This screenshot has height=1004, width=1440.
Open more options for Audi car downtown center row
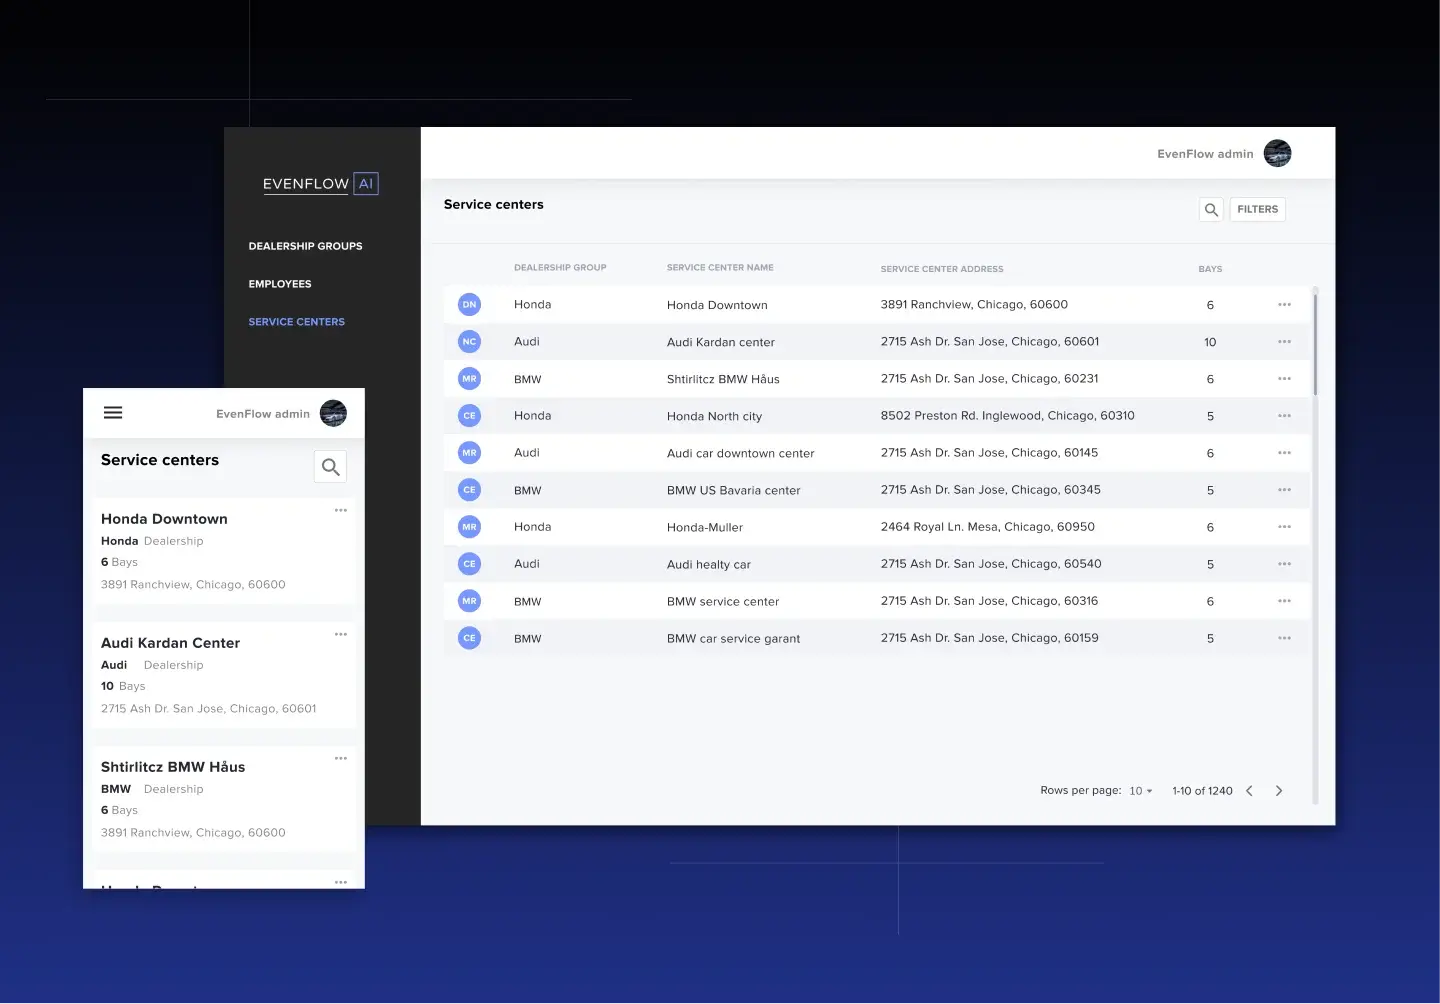click(x=1284, y=453)
